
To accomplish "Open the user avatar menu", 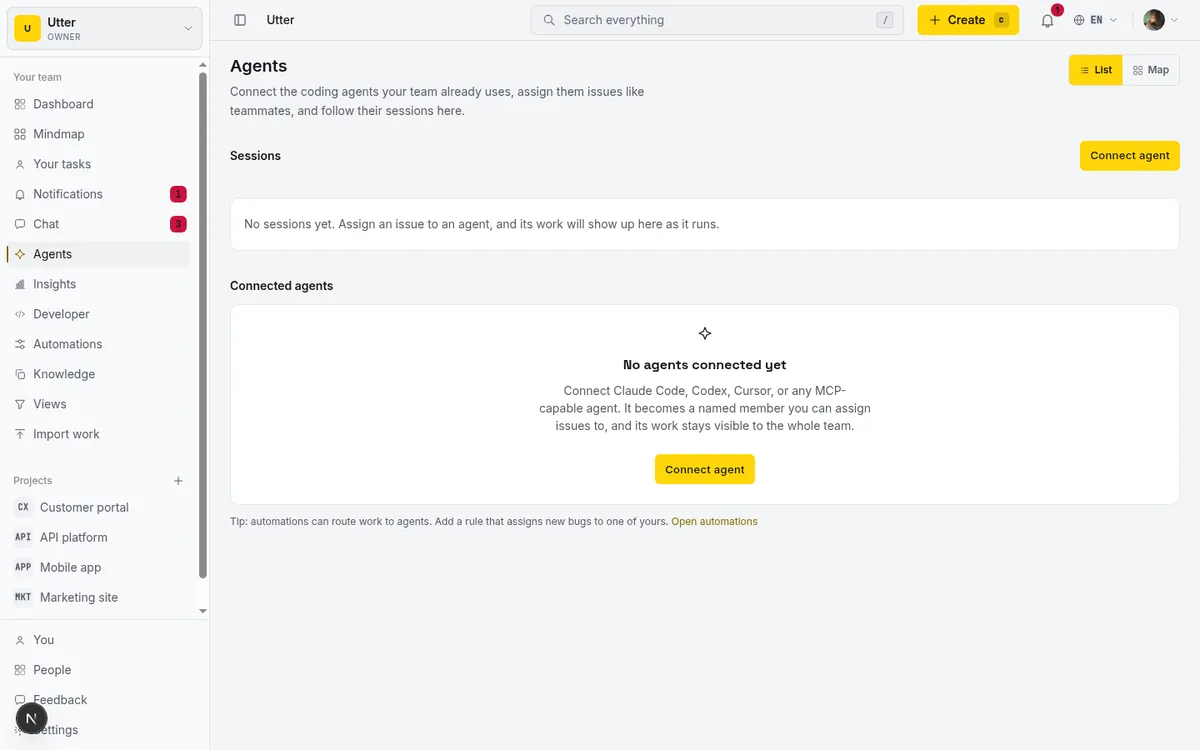I will coord(1161,20).
